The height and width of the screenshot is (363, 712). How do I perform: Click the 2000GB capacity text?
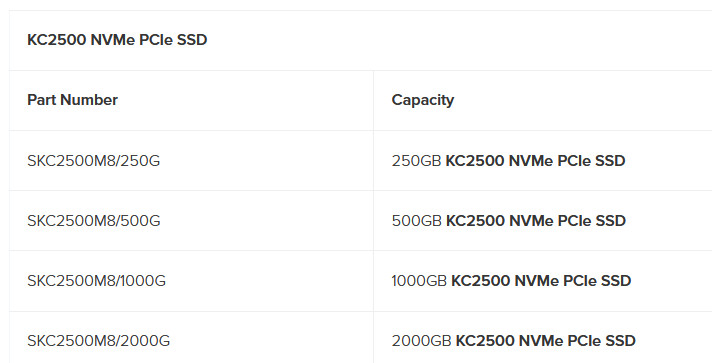pyautogui.click(x=421, y=341)
